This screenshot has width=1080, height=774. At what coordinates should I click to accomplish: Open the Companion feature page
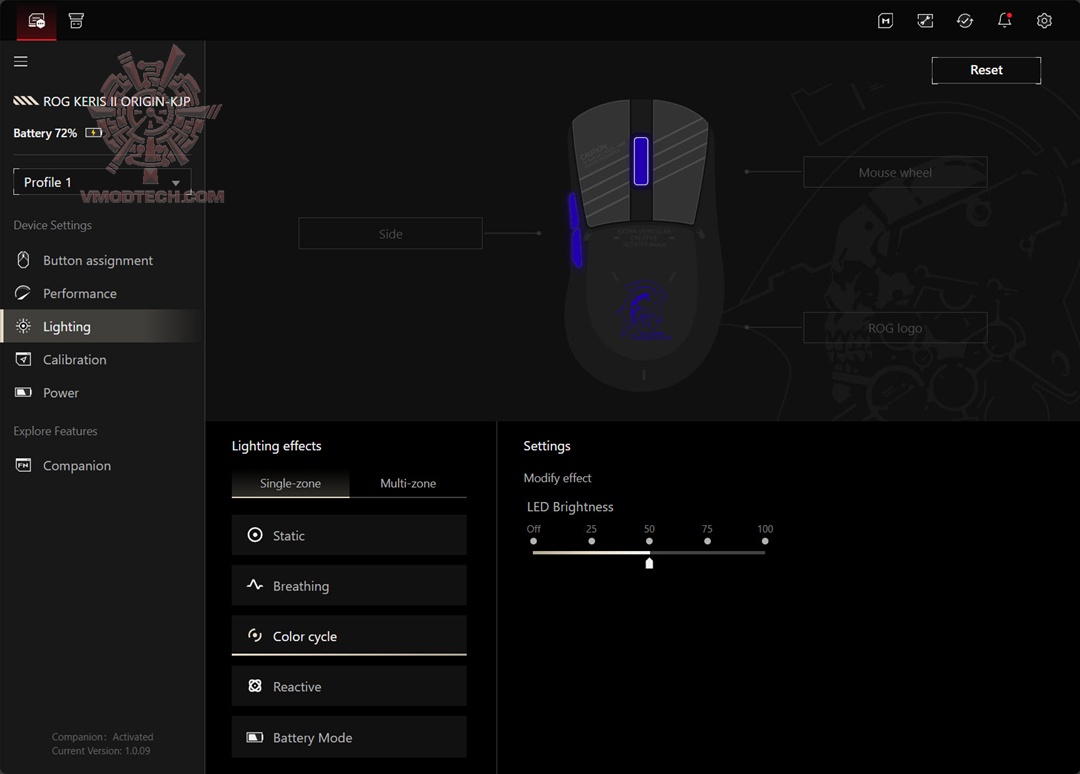tap(76, 466)
